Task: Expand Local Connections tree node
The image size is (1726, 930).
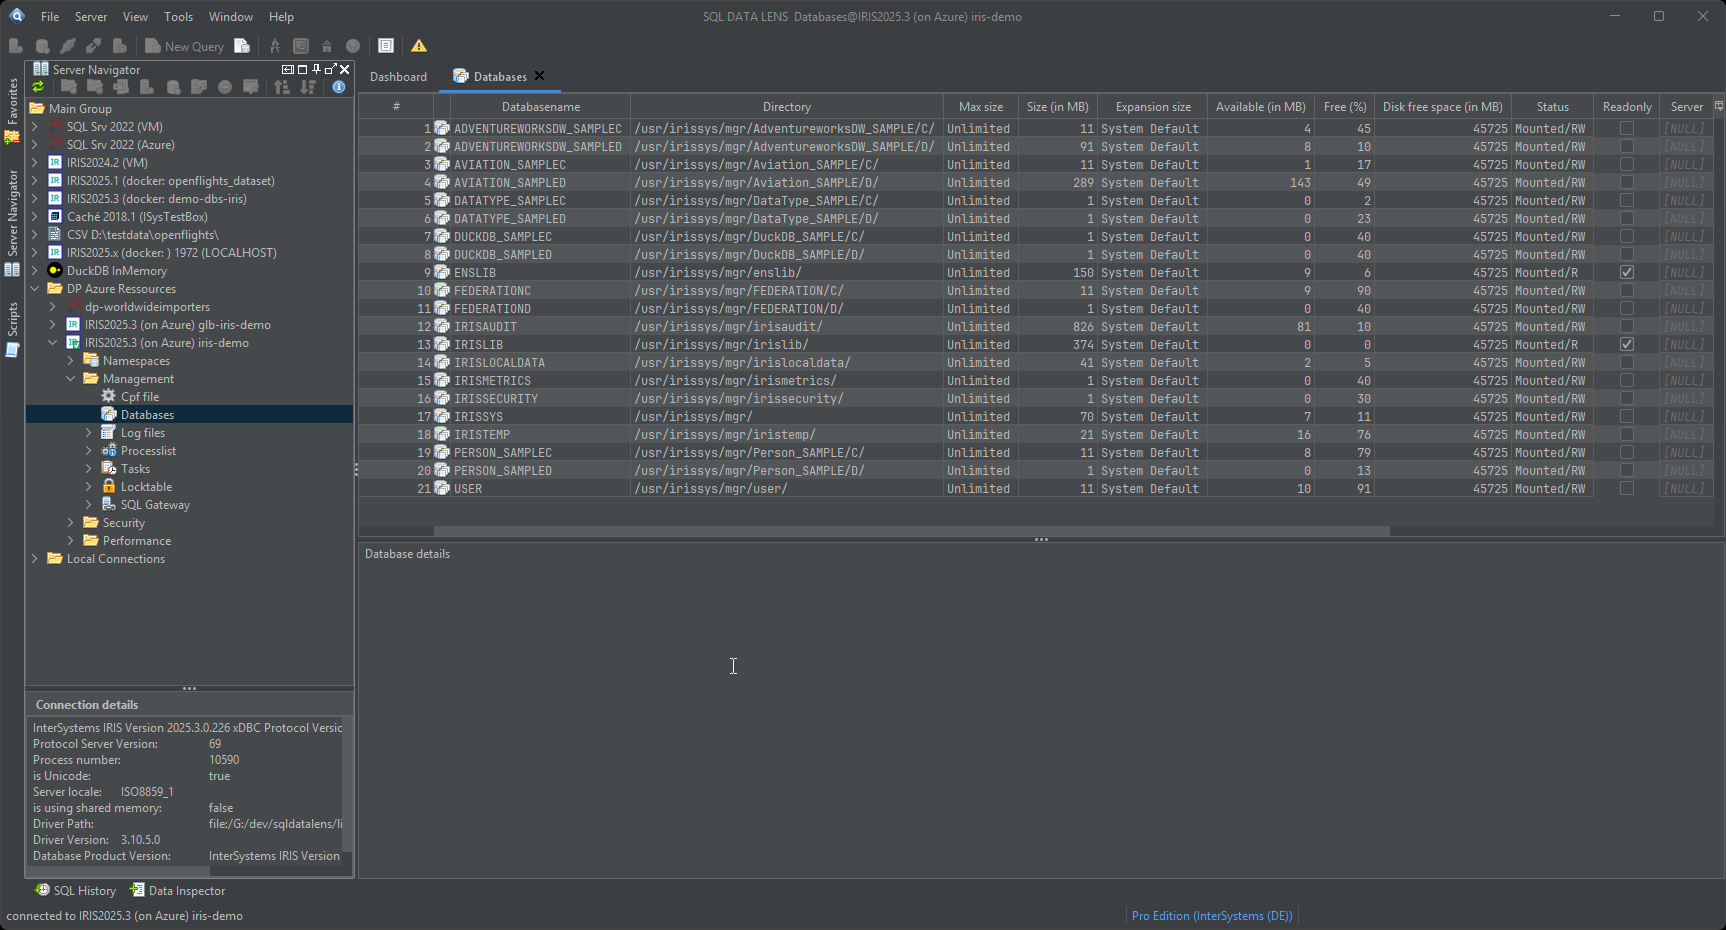Action: tap(35, 559)
